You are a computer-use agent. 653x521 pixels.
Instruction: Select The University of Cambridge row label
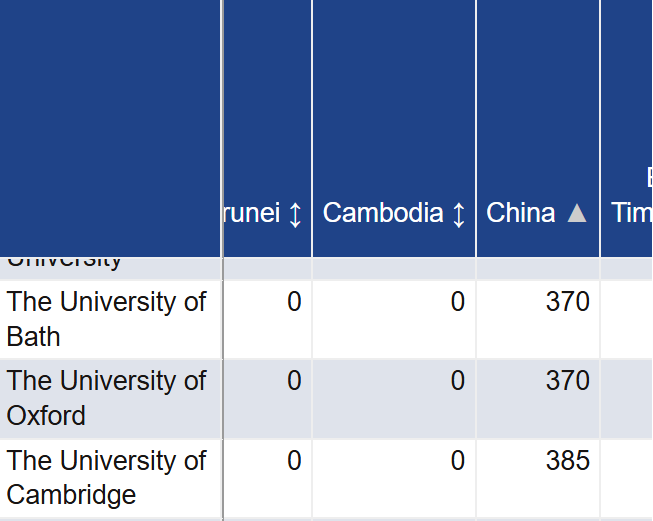(106, 477)
